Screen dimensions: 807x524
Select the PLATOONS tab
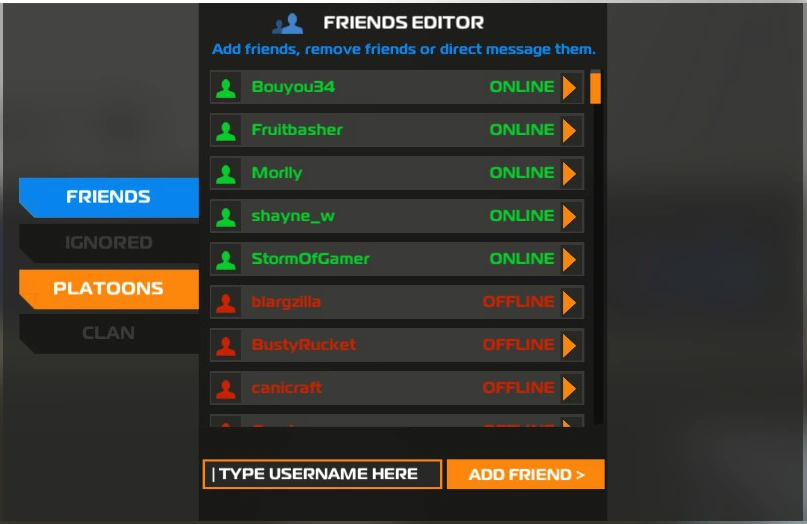tap(109, 289)
